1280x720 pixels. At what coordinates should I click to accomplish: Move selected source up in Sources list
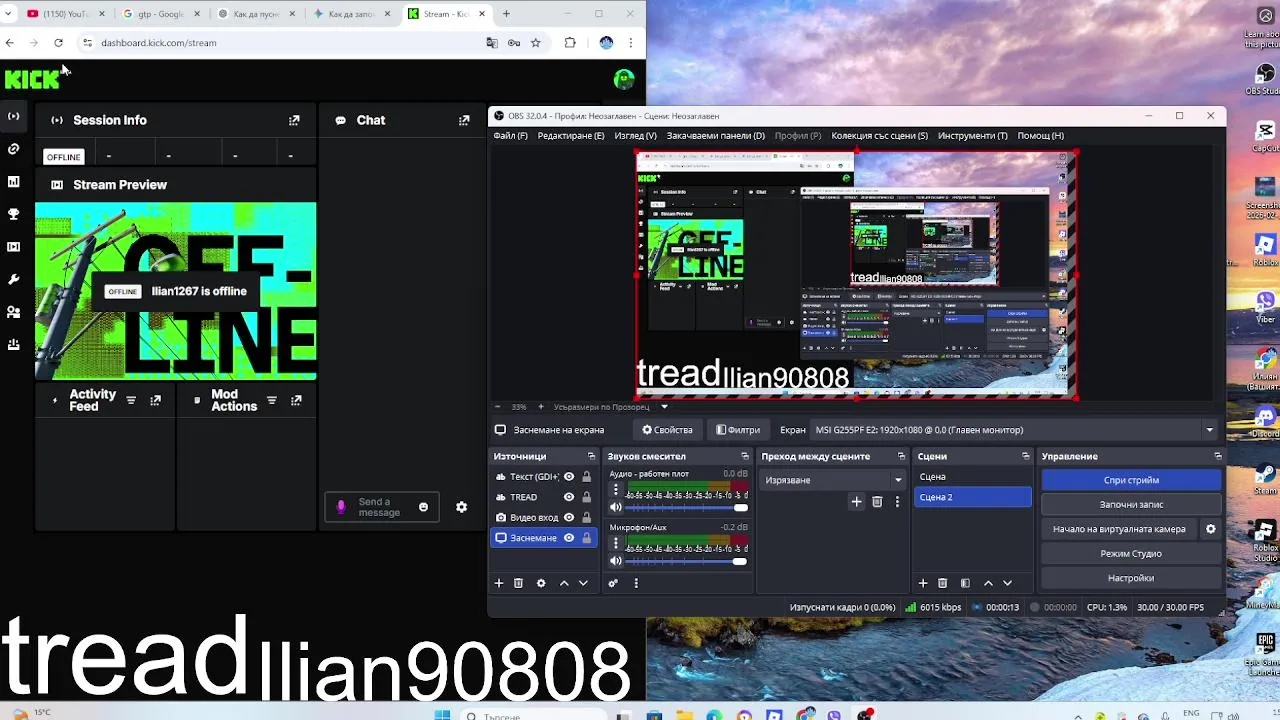pyautogui.click(x=564, y=583)
